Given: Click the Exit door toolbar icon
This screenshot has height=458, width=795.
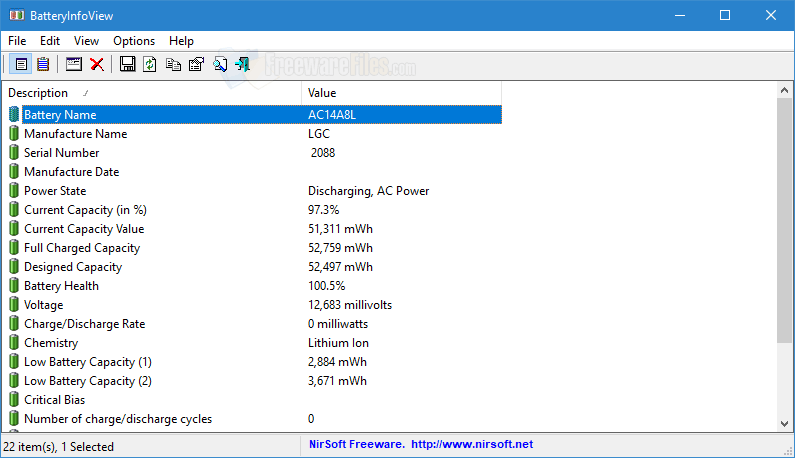Looking at the screenshot, I should [x=242, y=64].
